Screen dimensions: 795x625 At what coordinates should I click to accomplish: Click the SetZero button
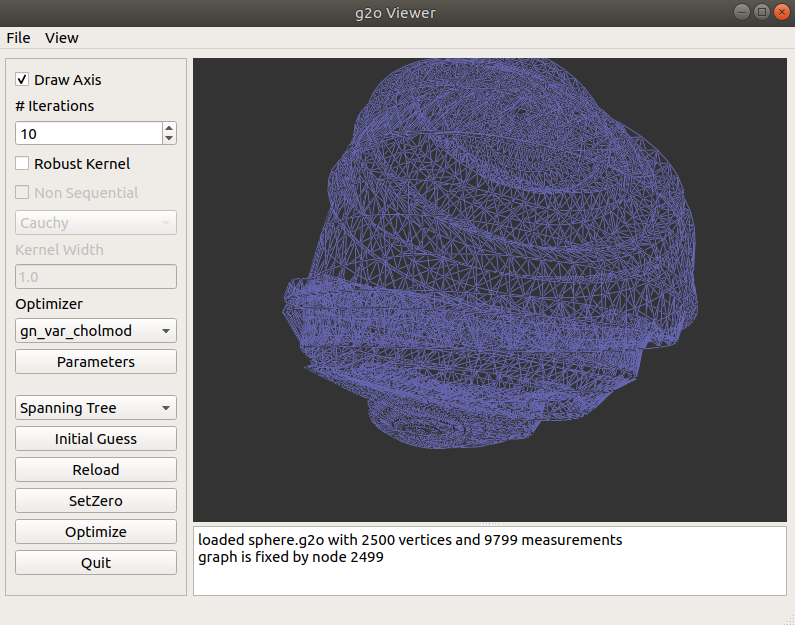pos(96,501)
